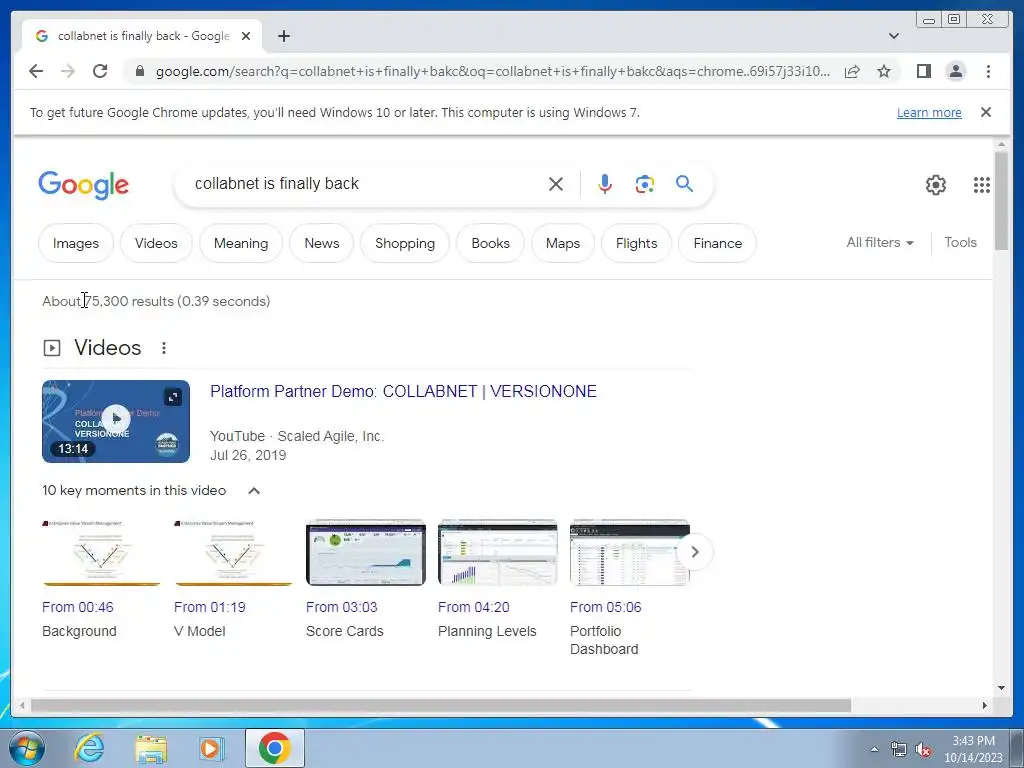Open the V Model key moment thumbnail

[233, 552]
